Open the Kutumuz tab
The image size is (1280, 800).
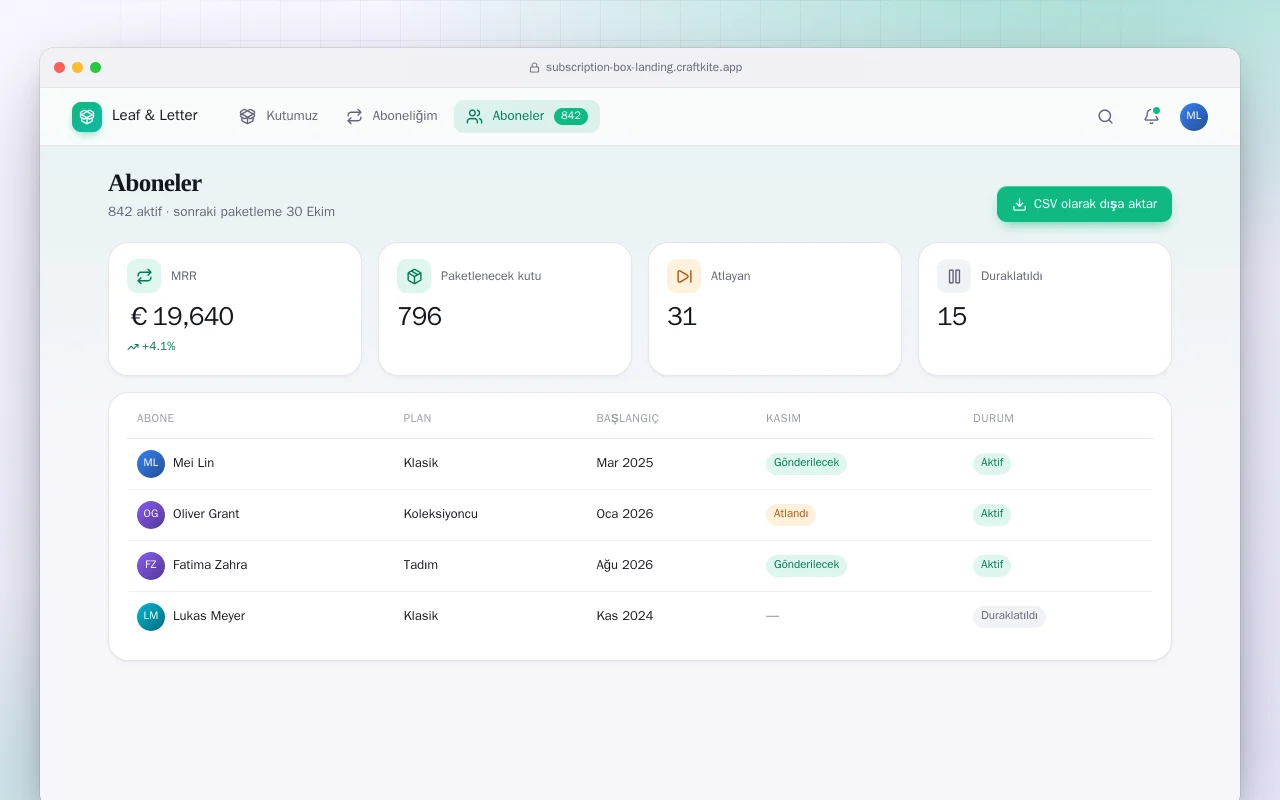(x=278, y=116)
